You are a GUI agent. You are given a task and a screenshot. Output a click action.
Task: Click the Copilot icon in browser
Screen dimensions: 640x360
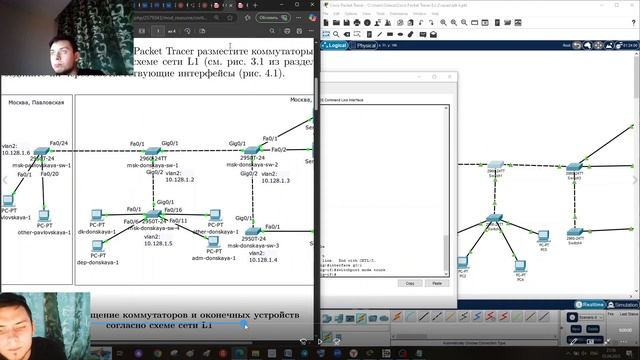pyautogui.click(x=312, y=18)
